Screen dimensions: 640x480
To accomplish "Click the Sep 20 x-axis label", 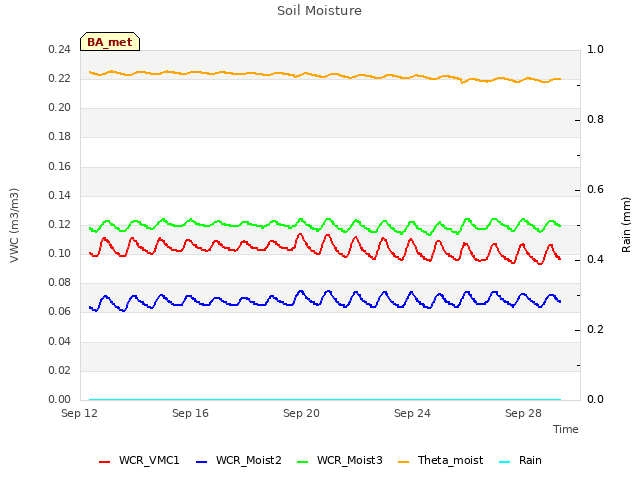I will (x=301, y=413).
